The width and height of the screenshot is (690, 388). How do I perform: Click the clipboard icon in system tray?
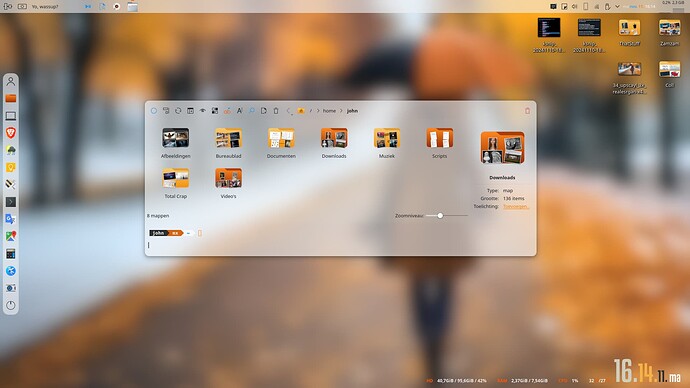point(607,6)
